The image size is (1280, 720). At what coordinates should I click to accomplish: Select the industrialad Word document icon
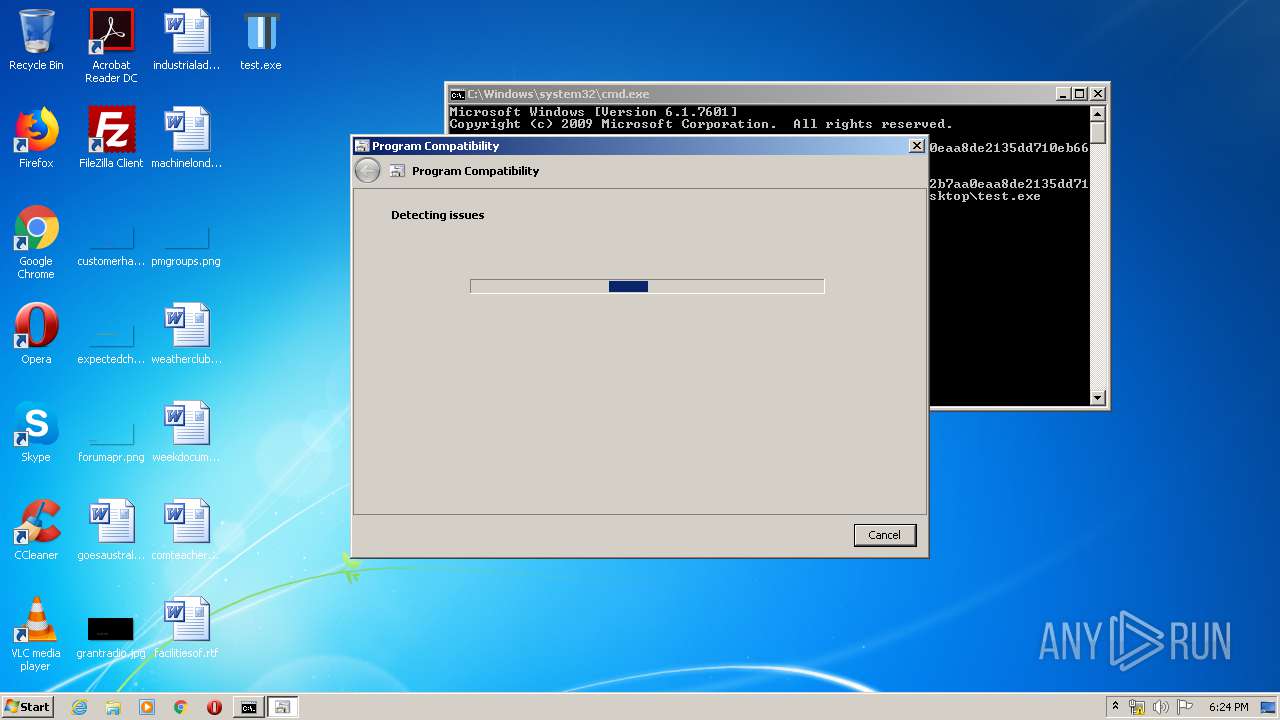pyautogui.click(x=186, y=40)
